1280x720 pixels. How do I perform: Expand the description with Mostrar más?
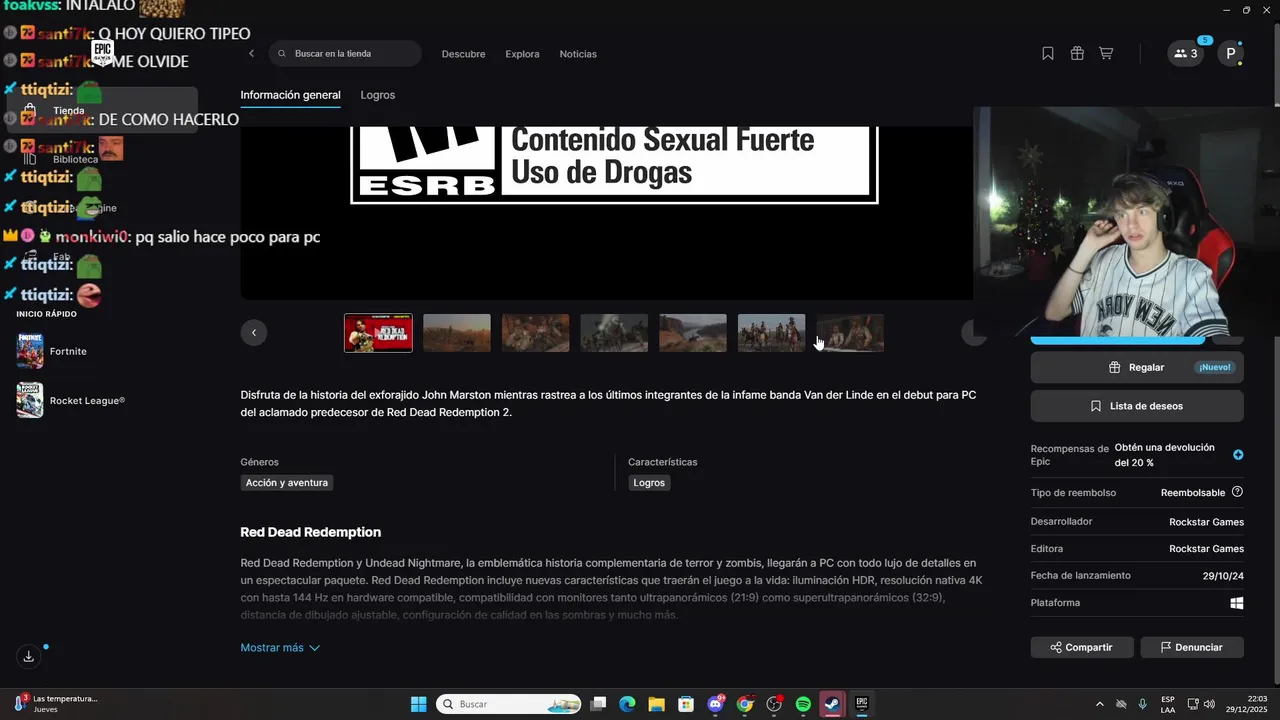click(x=280, y=648)
